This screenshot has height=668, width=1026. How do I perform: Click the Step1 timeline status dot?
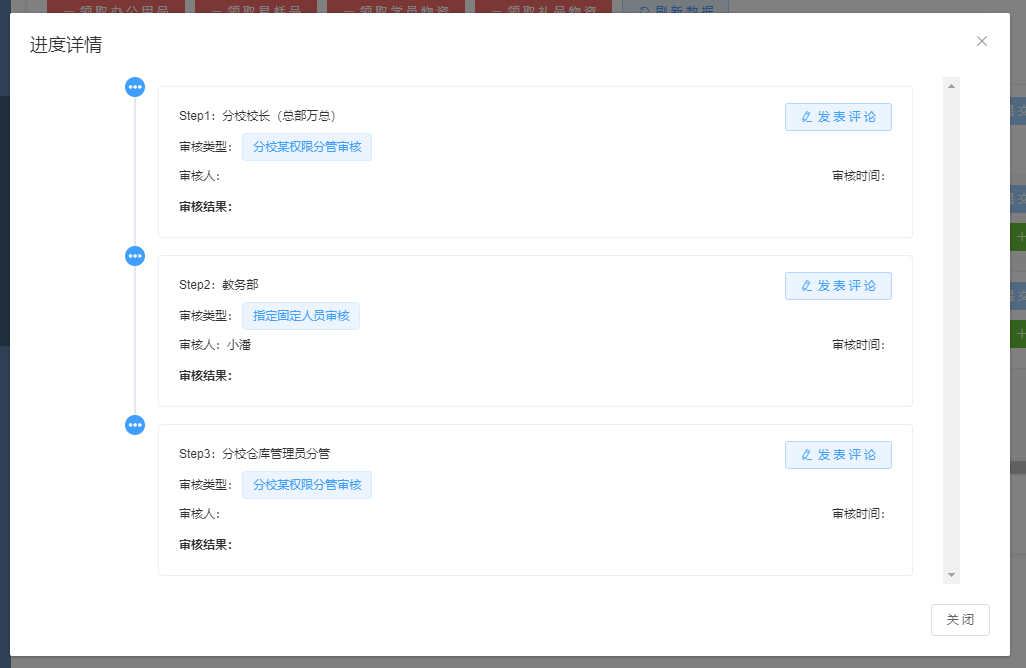[x=135, y=87]
